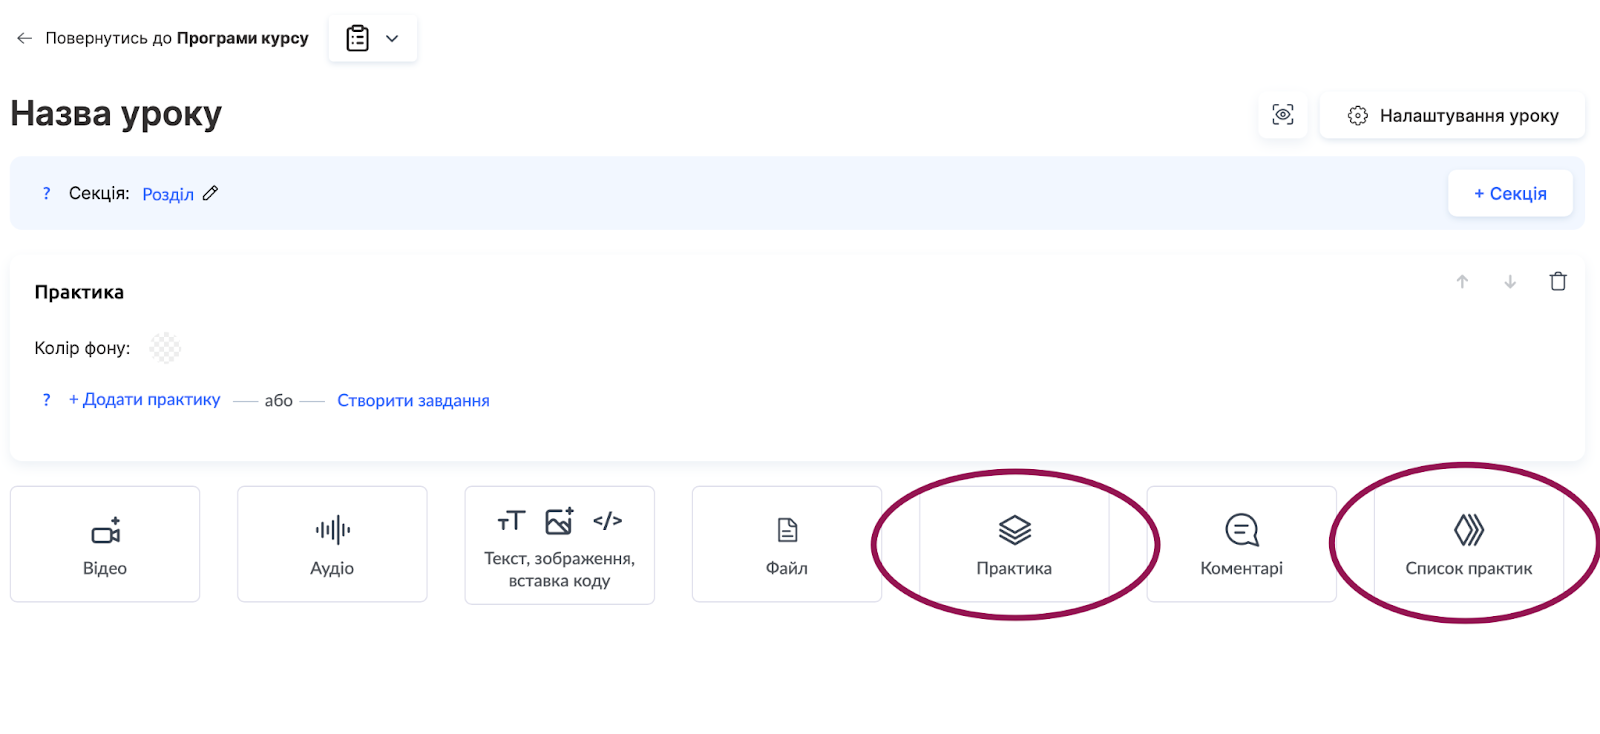Add a Відео block
This screenshot has height=734, width=1600.
[x=105, y=544]
